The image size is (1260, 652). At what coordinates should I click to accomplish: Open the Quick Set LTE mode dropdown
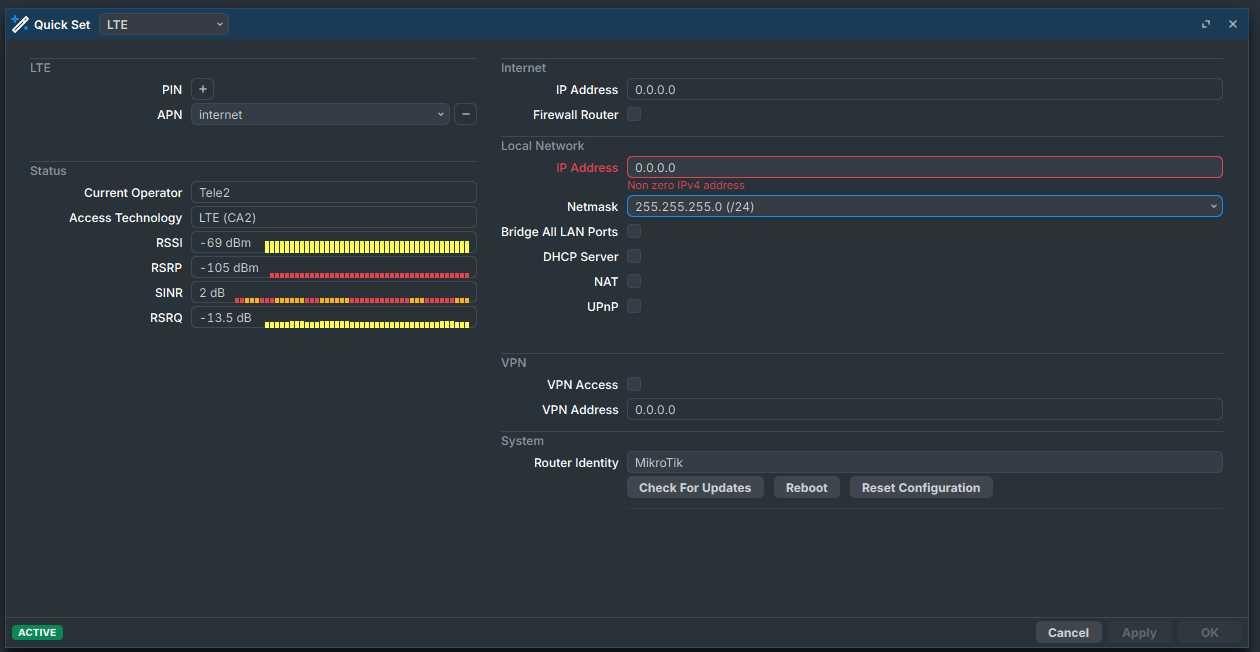coord(164,24)
